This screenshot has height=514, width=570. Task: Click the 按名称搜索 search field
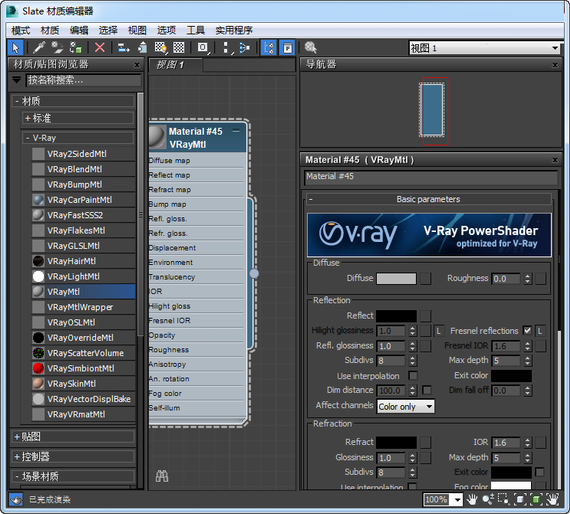(84, 80)
